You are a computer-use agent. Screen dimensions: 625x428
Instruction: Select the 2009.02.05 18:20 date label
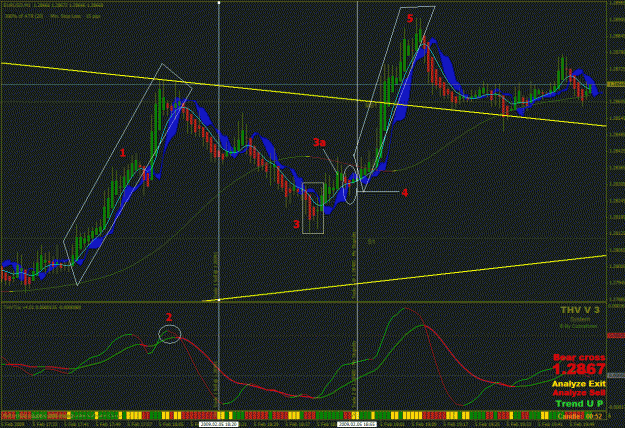click(x=218, y=424)
